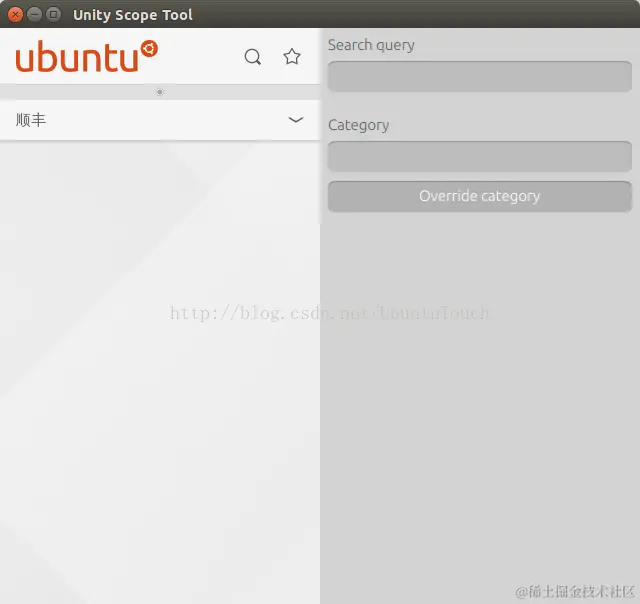Focus the Category input field
This screenshot has width=640, height=604.
480,156
